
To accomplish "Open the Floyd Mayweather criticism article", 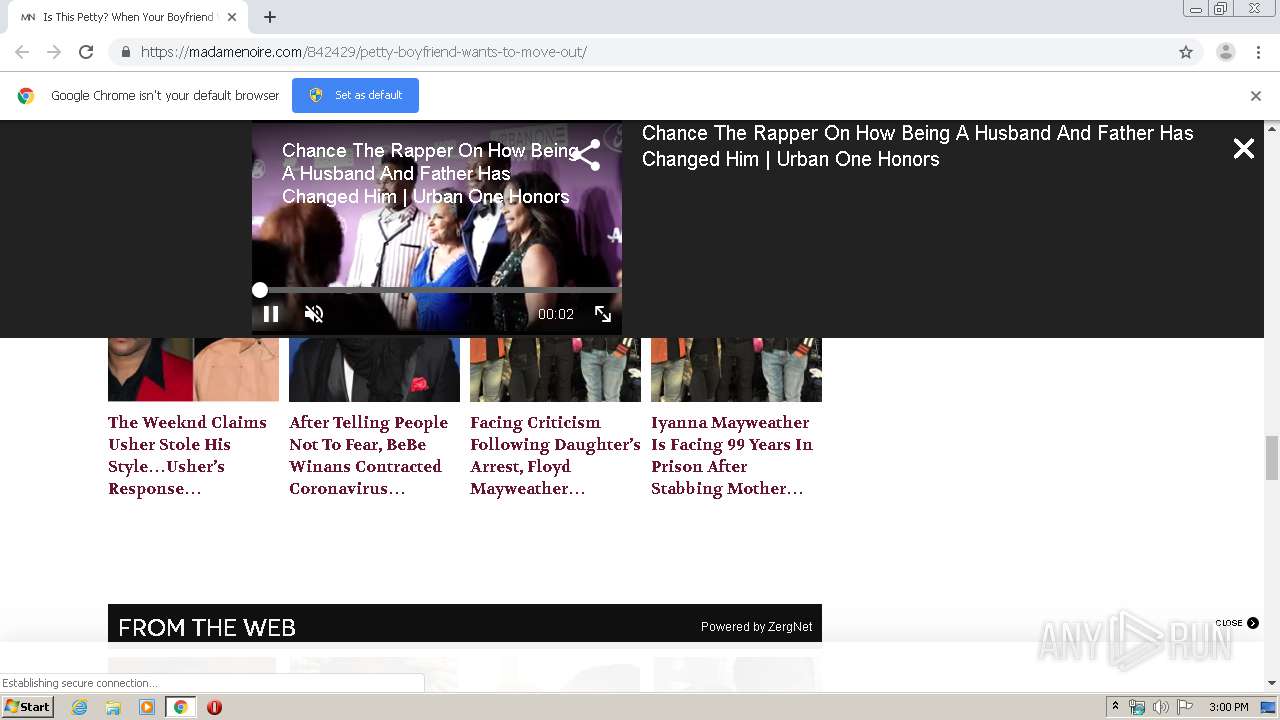I will pyautogui.click(x=555, y=455).
